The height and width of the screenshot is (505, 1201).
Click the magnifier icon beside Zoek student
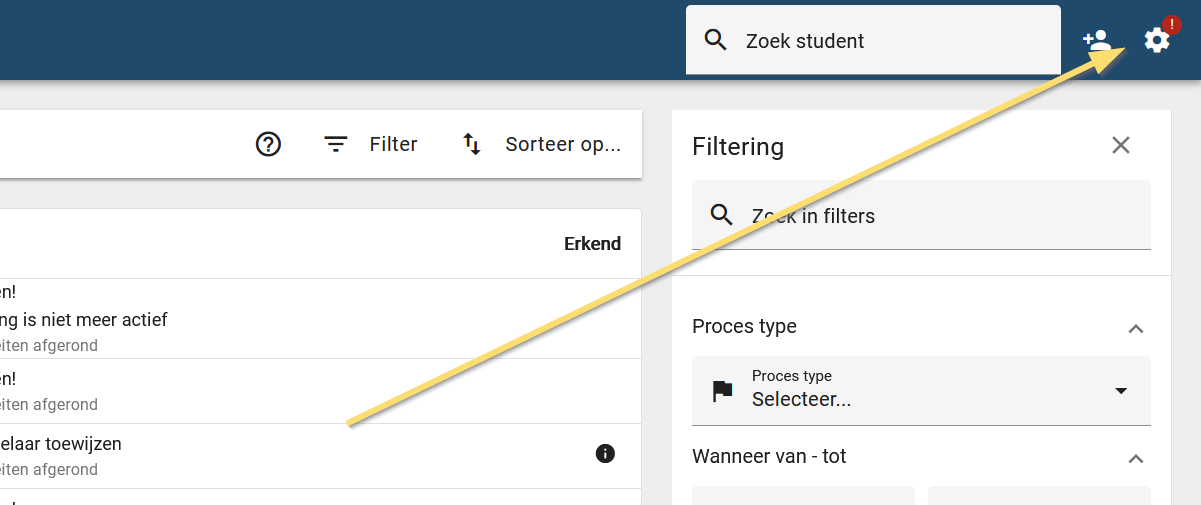(715, 40)
